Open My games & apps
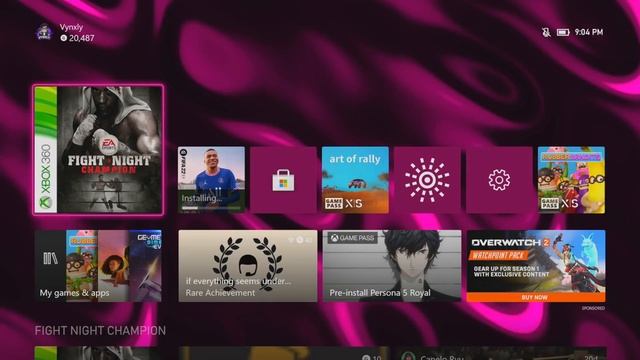Image resolution: width=640 pixels, height=360 pixels. tap(98, 266)
